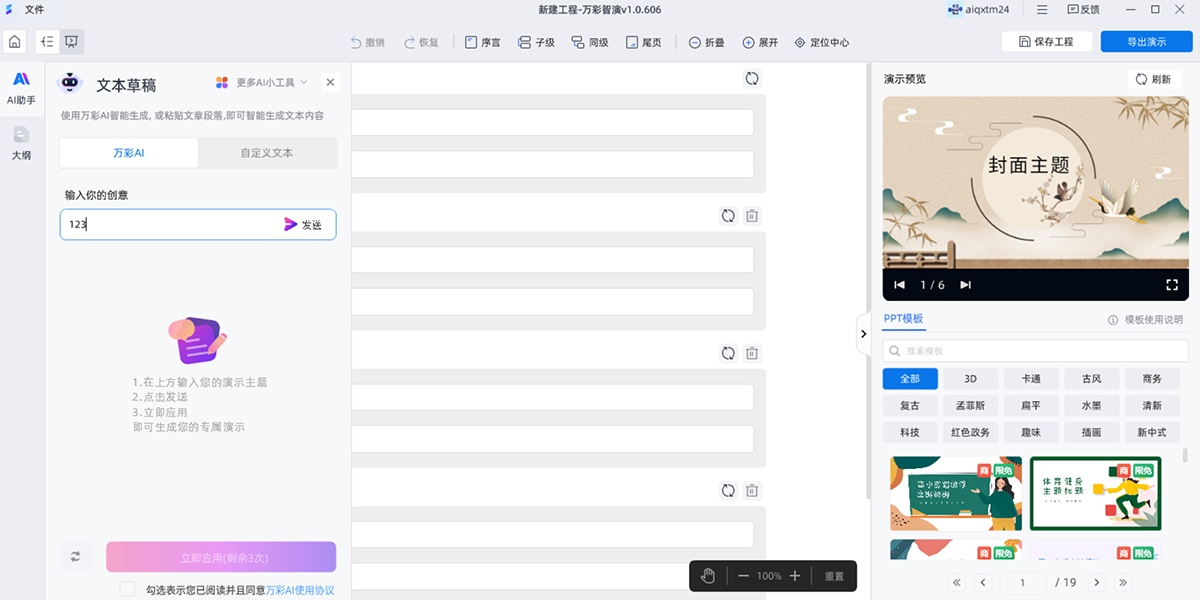The image size is (1200, 600).
Task: Select the hand pan tool
Action: pyautogui.click(x=708, y=576)
